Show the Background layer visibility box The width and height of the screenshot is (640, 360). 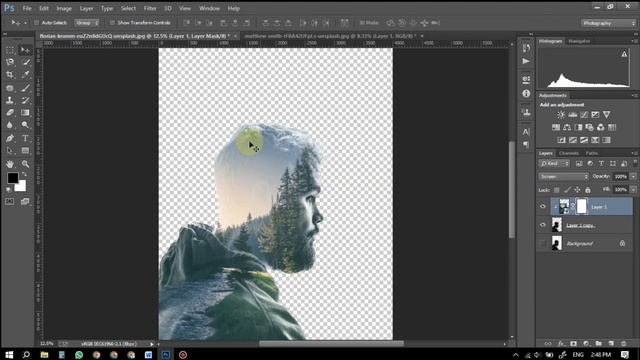coord(543,244)
